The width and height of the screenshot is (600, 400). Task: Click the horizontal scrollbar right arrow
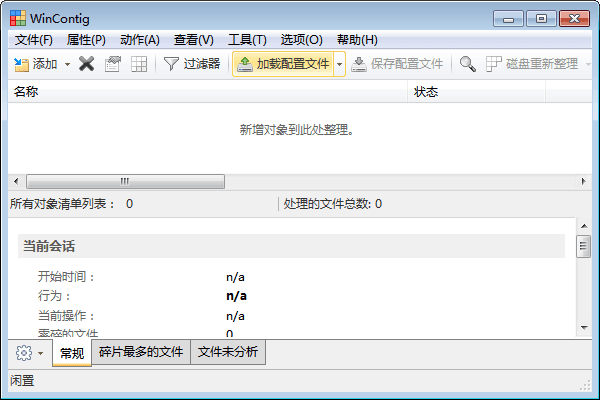coord(583,181)
